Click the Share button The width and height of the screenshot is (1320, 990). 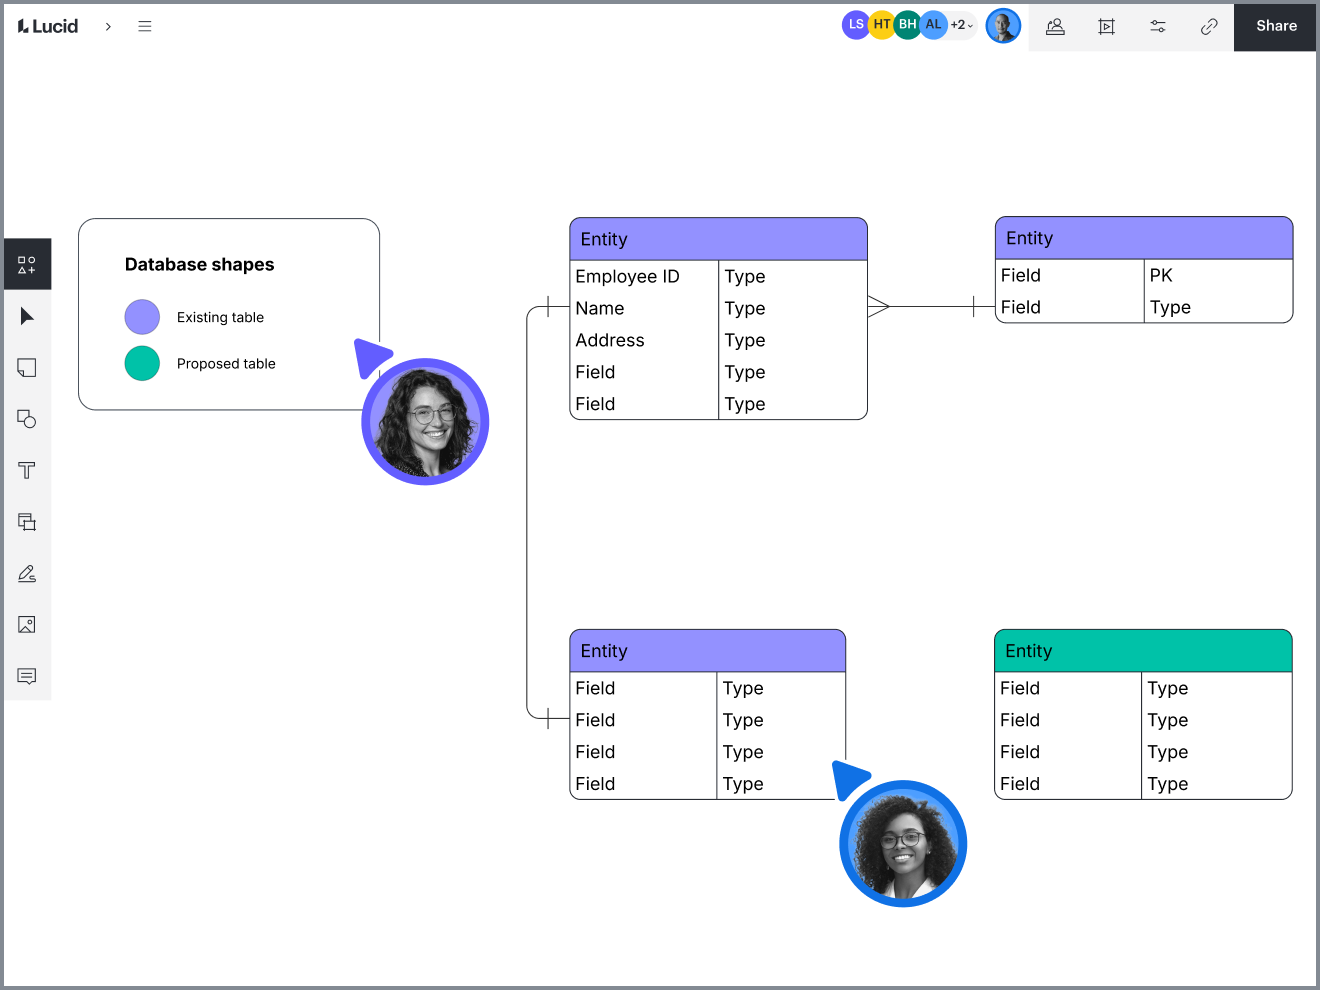[1276, 26]
